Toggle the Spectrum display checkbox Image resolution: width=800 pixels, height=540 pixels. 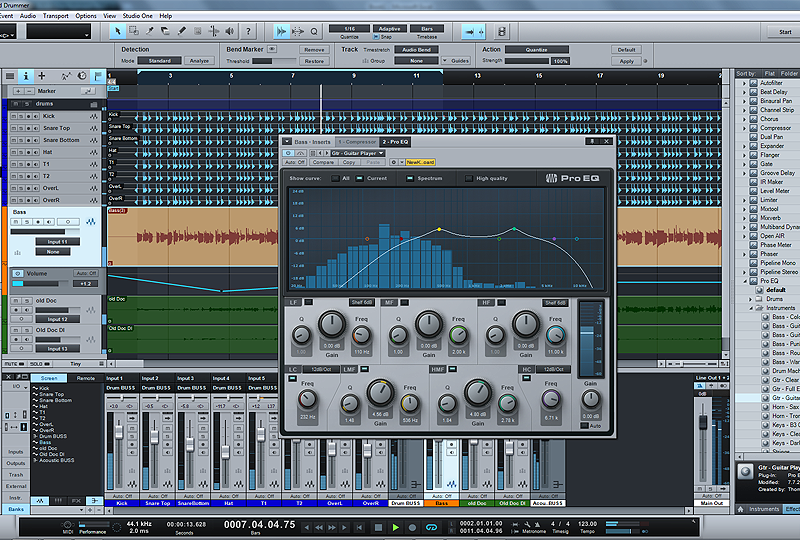(x=410, y=178)
